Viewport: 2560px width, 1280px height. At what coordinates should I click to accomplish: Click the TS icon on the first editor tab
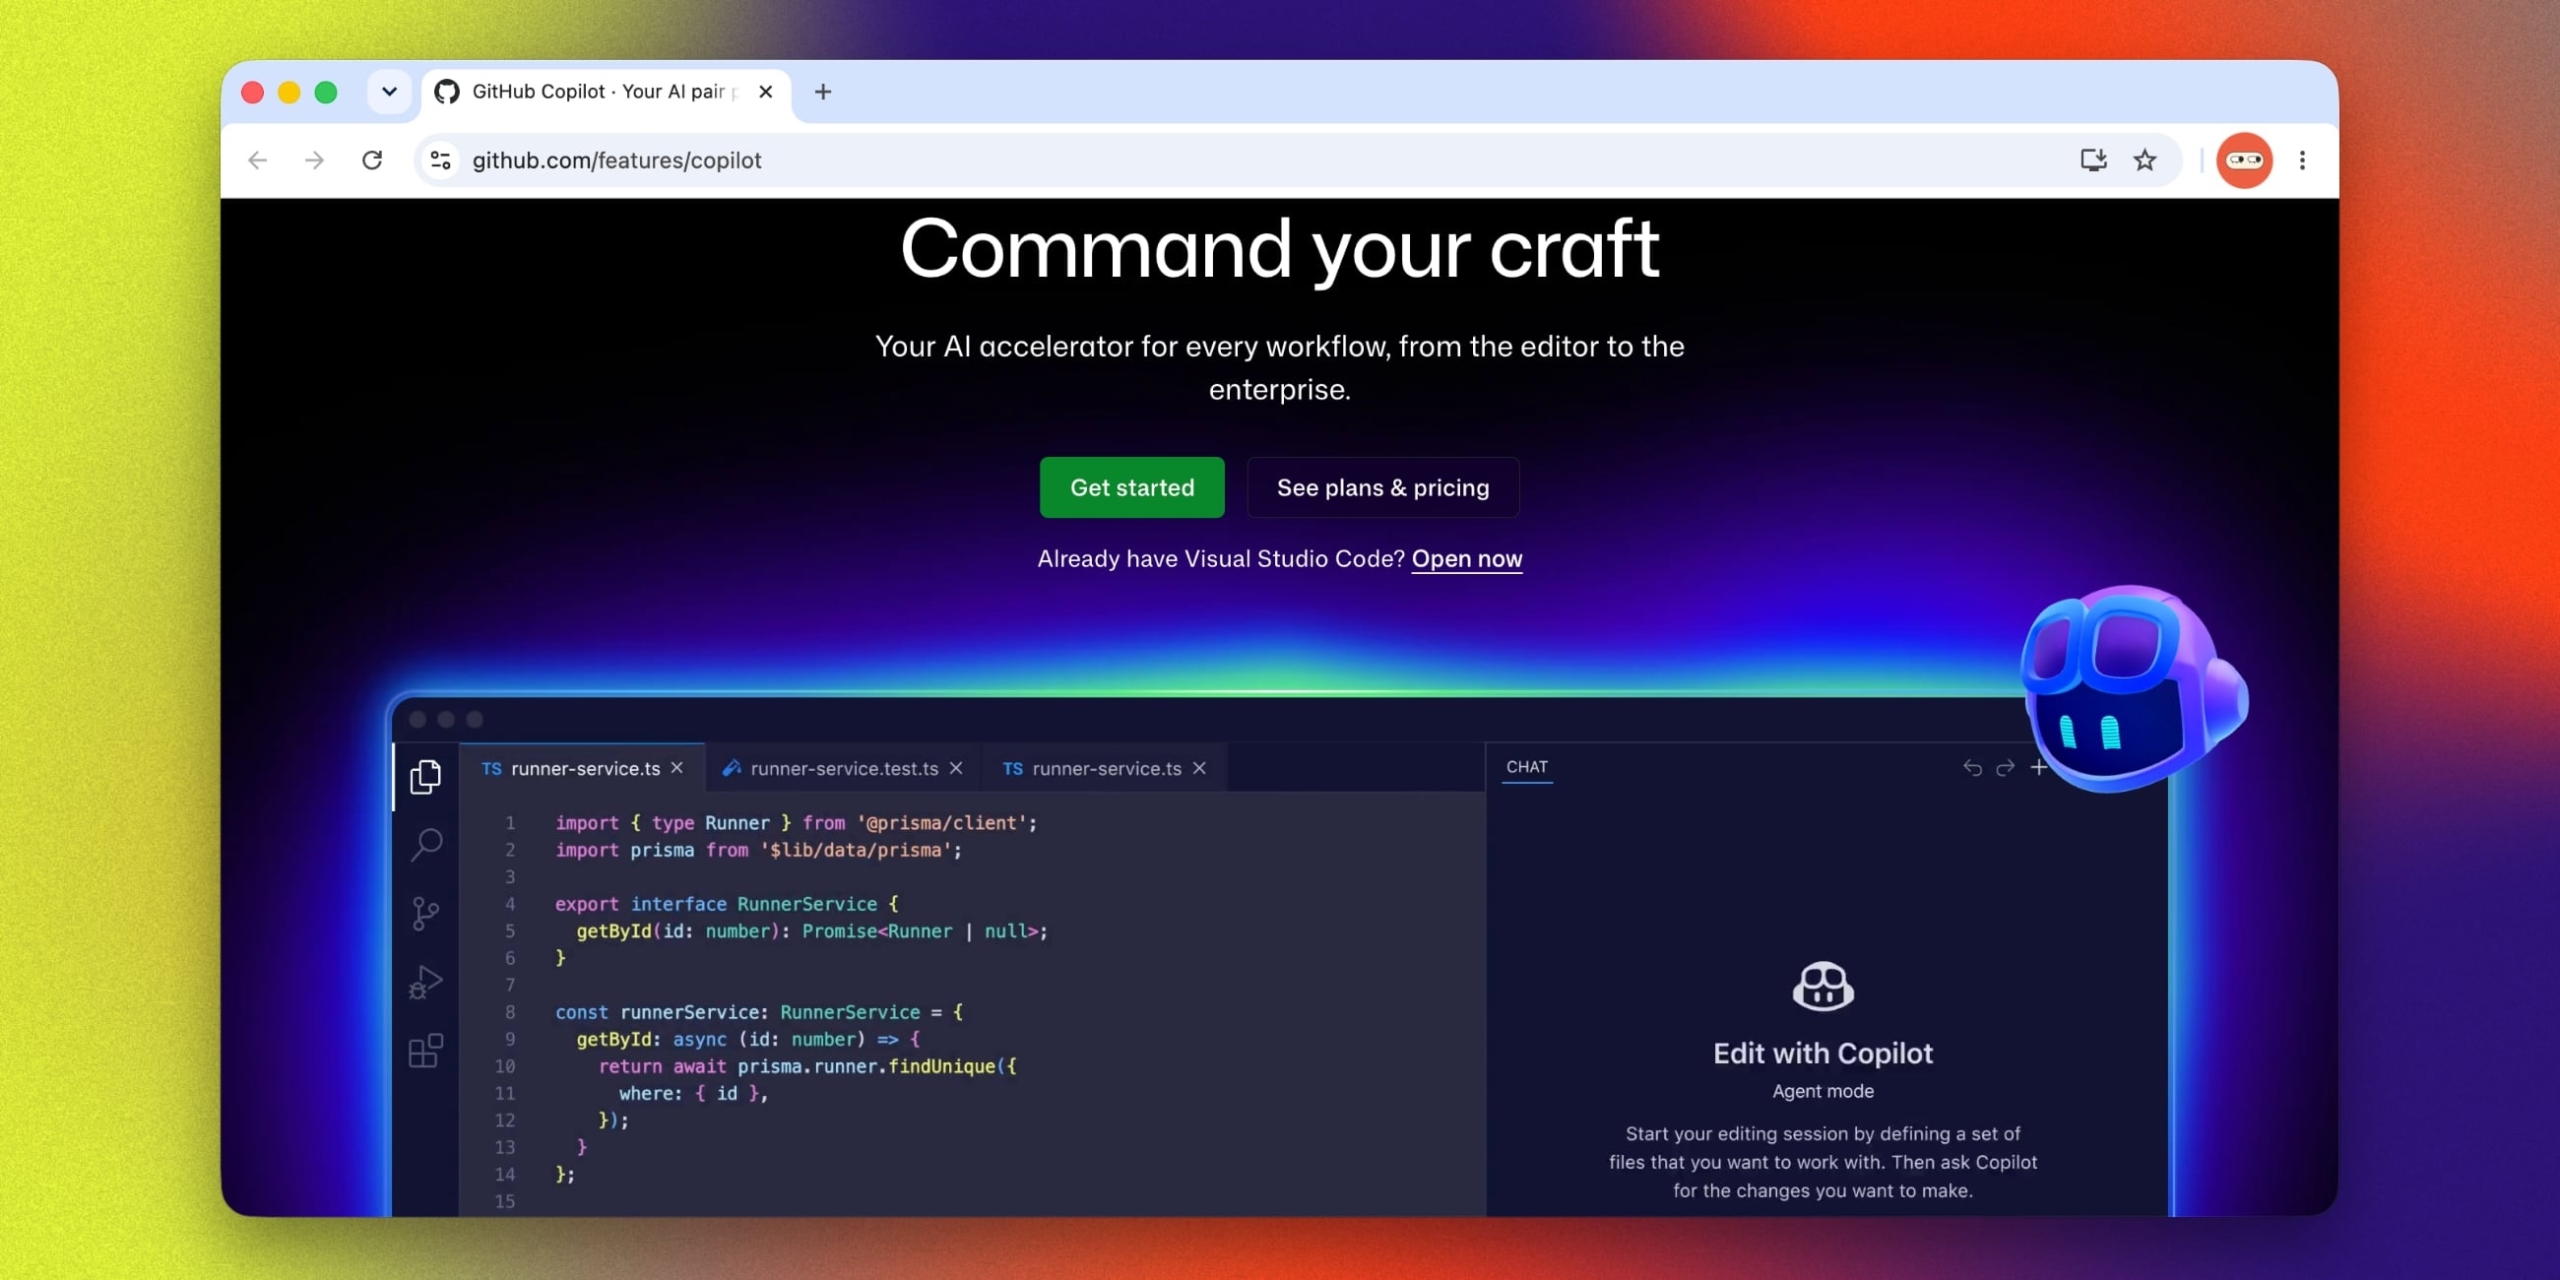pos(491,768)
